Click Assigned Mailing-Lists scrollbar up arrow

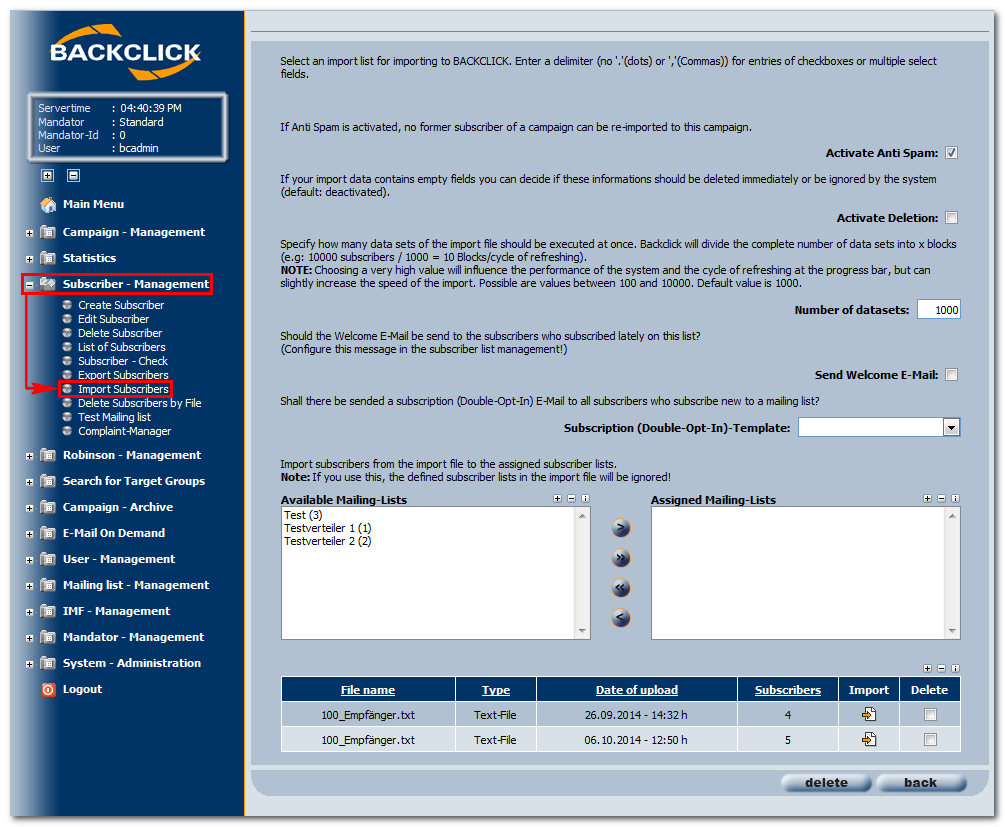coord(952,516)
